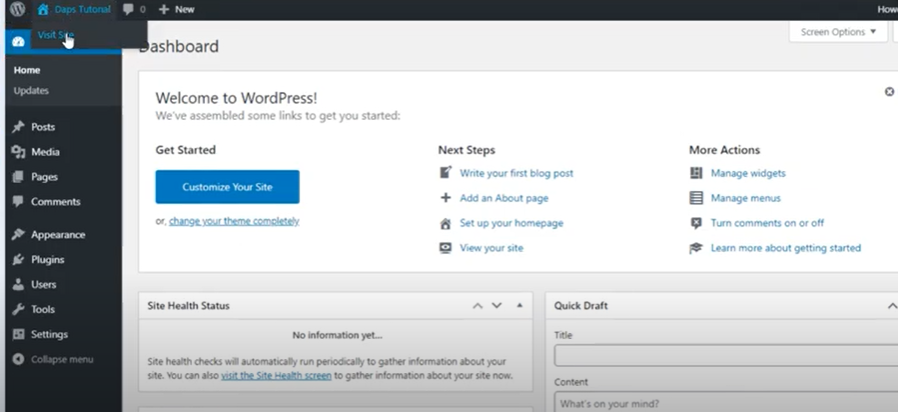The image size is (898, 412).
Task: Click the Tools wrench icon
Action: click(18, 309)
